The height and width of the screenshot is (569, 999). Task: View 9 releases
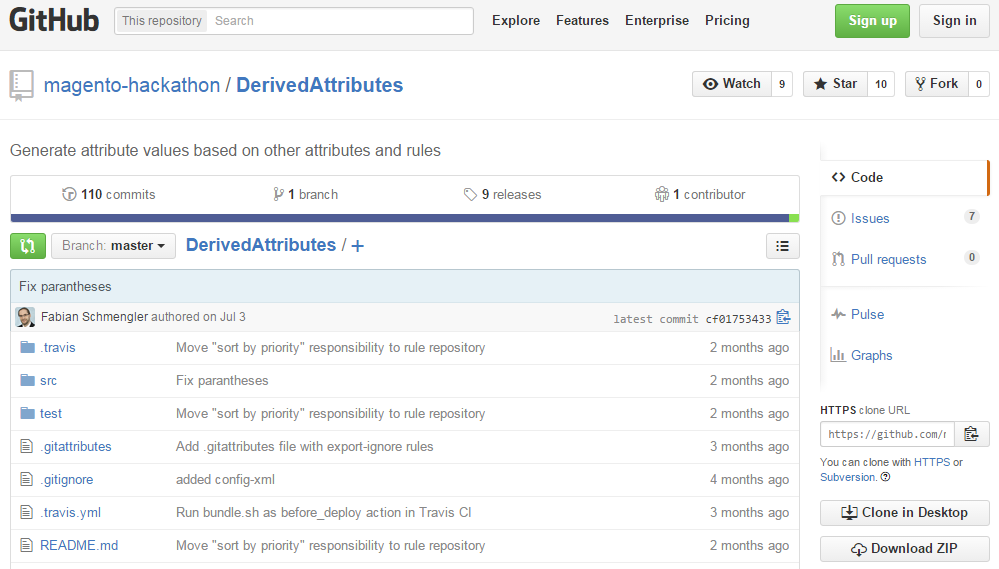point(503,194)
